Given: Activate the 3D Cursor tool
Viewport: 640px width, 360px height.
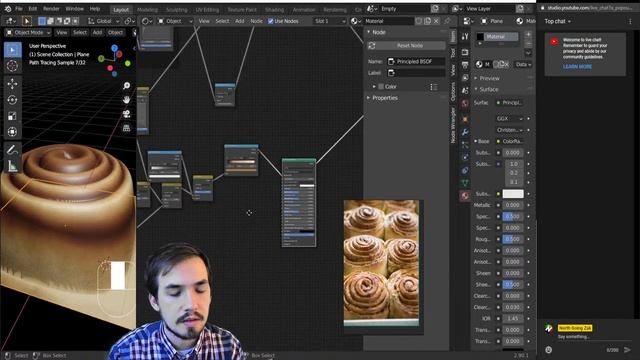Looking at the screenshot, I should [12, 65].
